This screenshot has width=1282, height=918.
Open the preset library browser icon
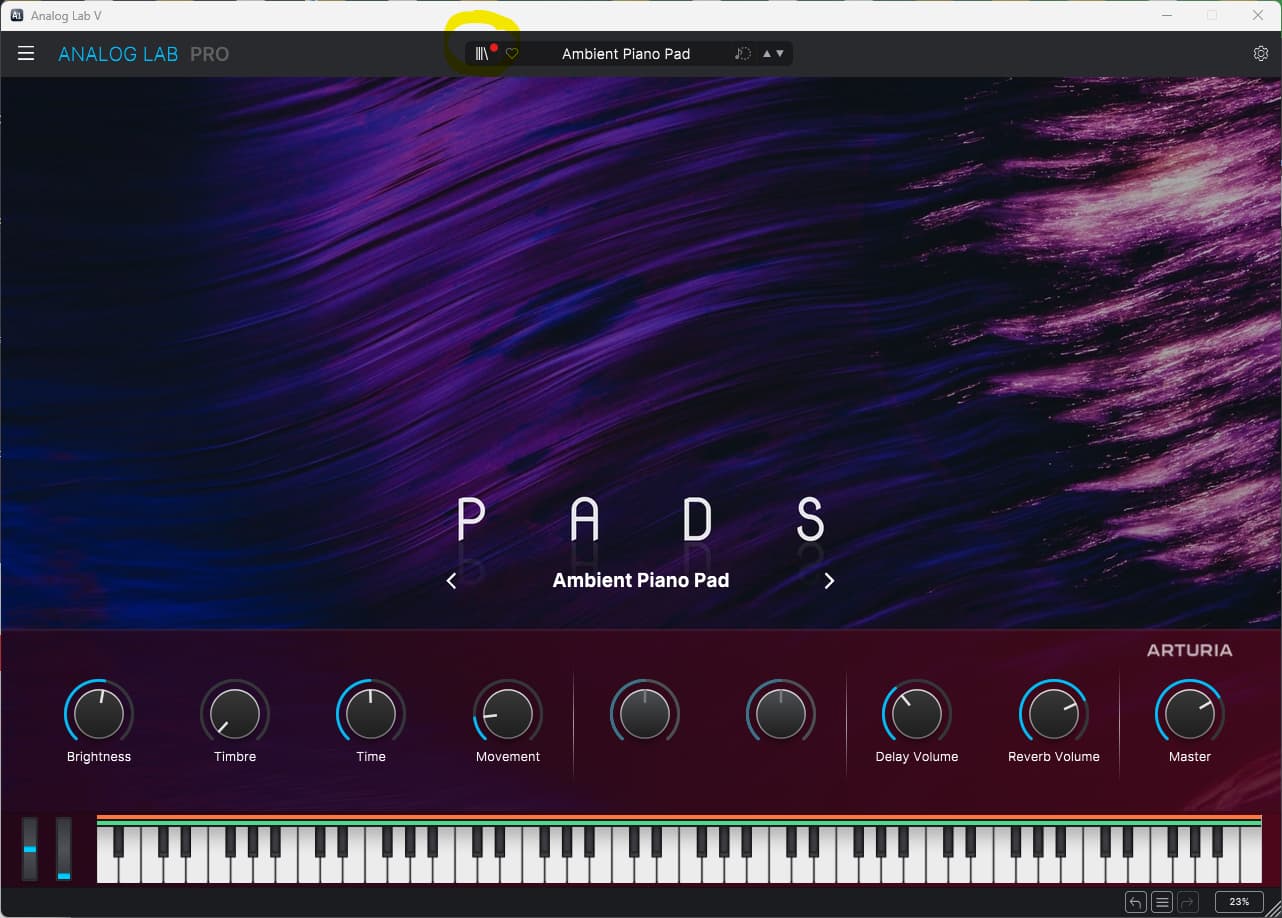click(x=482, y=54)
